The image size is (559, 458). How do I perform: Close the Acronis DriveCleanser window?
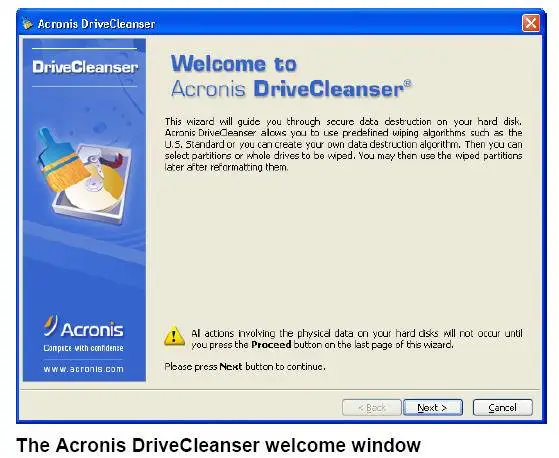click(x=531, y=24)
